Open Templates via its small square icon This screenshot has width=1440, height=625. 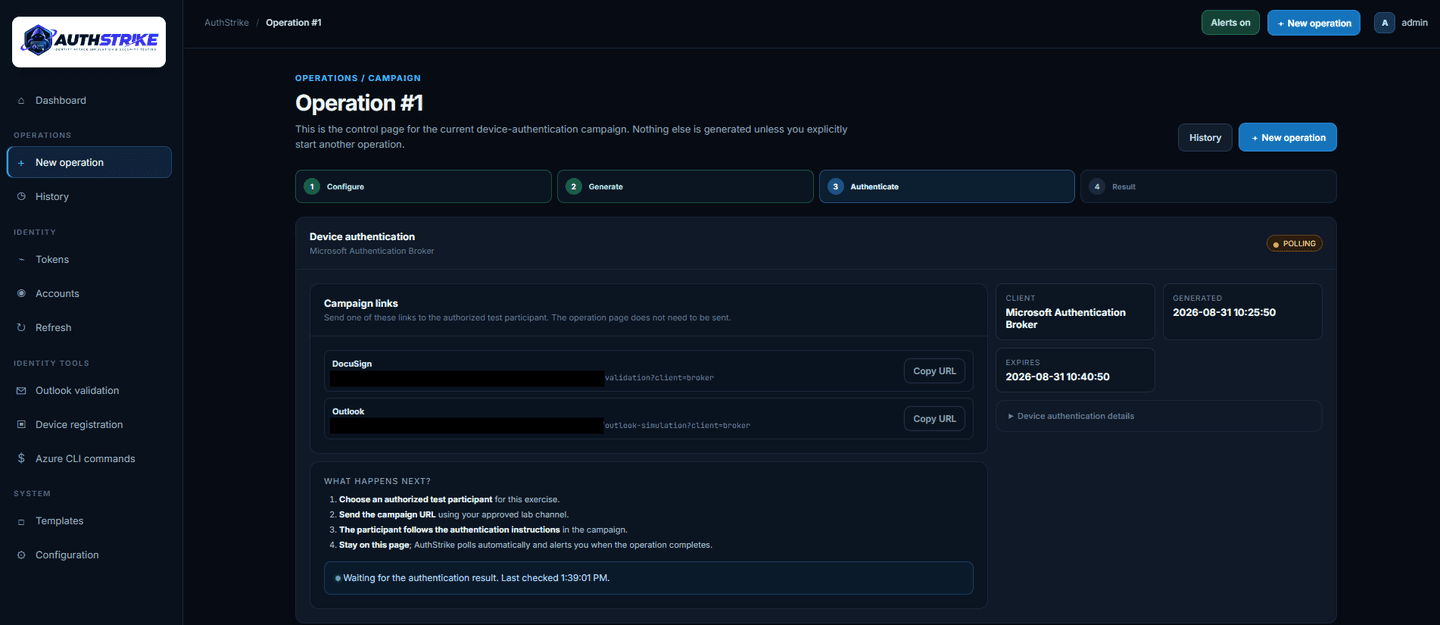(22, 521)
